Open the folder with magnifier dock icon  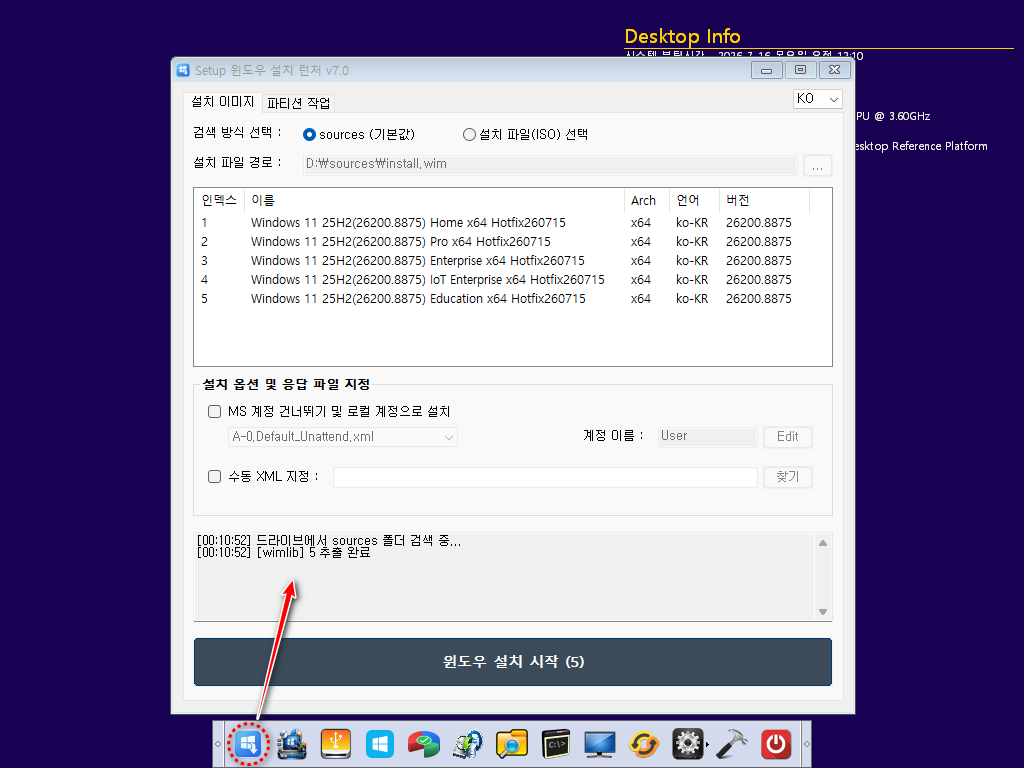click(511, 744)
